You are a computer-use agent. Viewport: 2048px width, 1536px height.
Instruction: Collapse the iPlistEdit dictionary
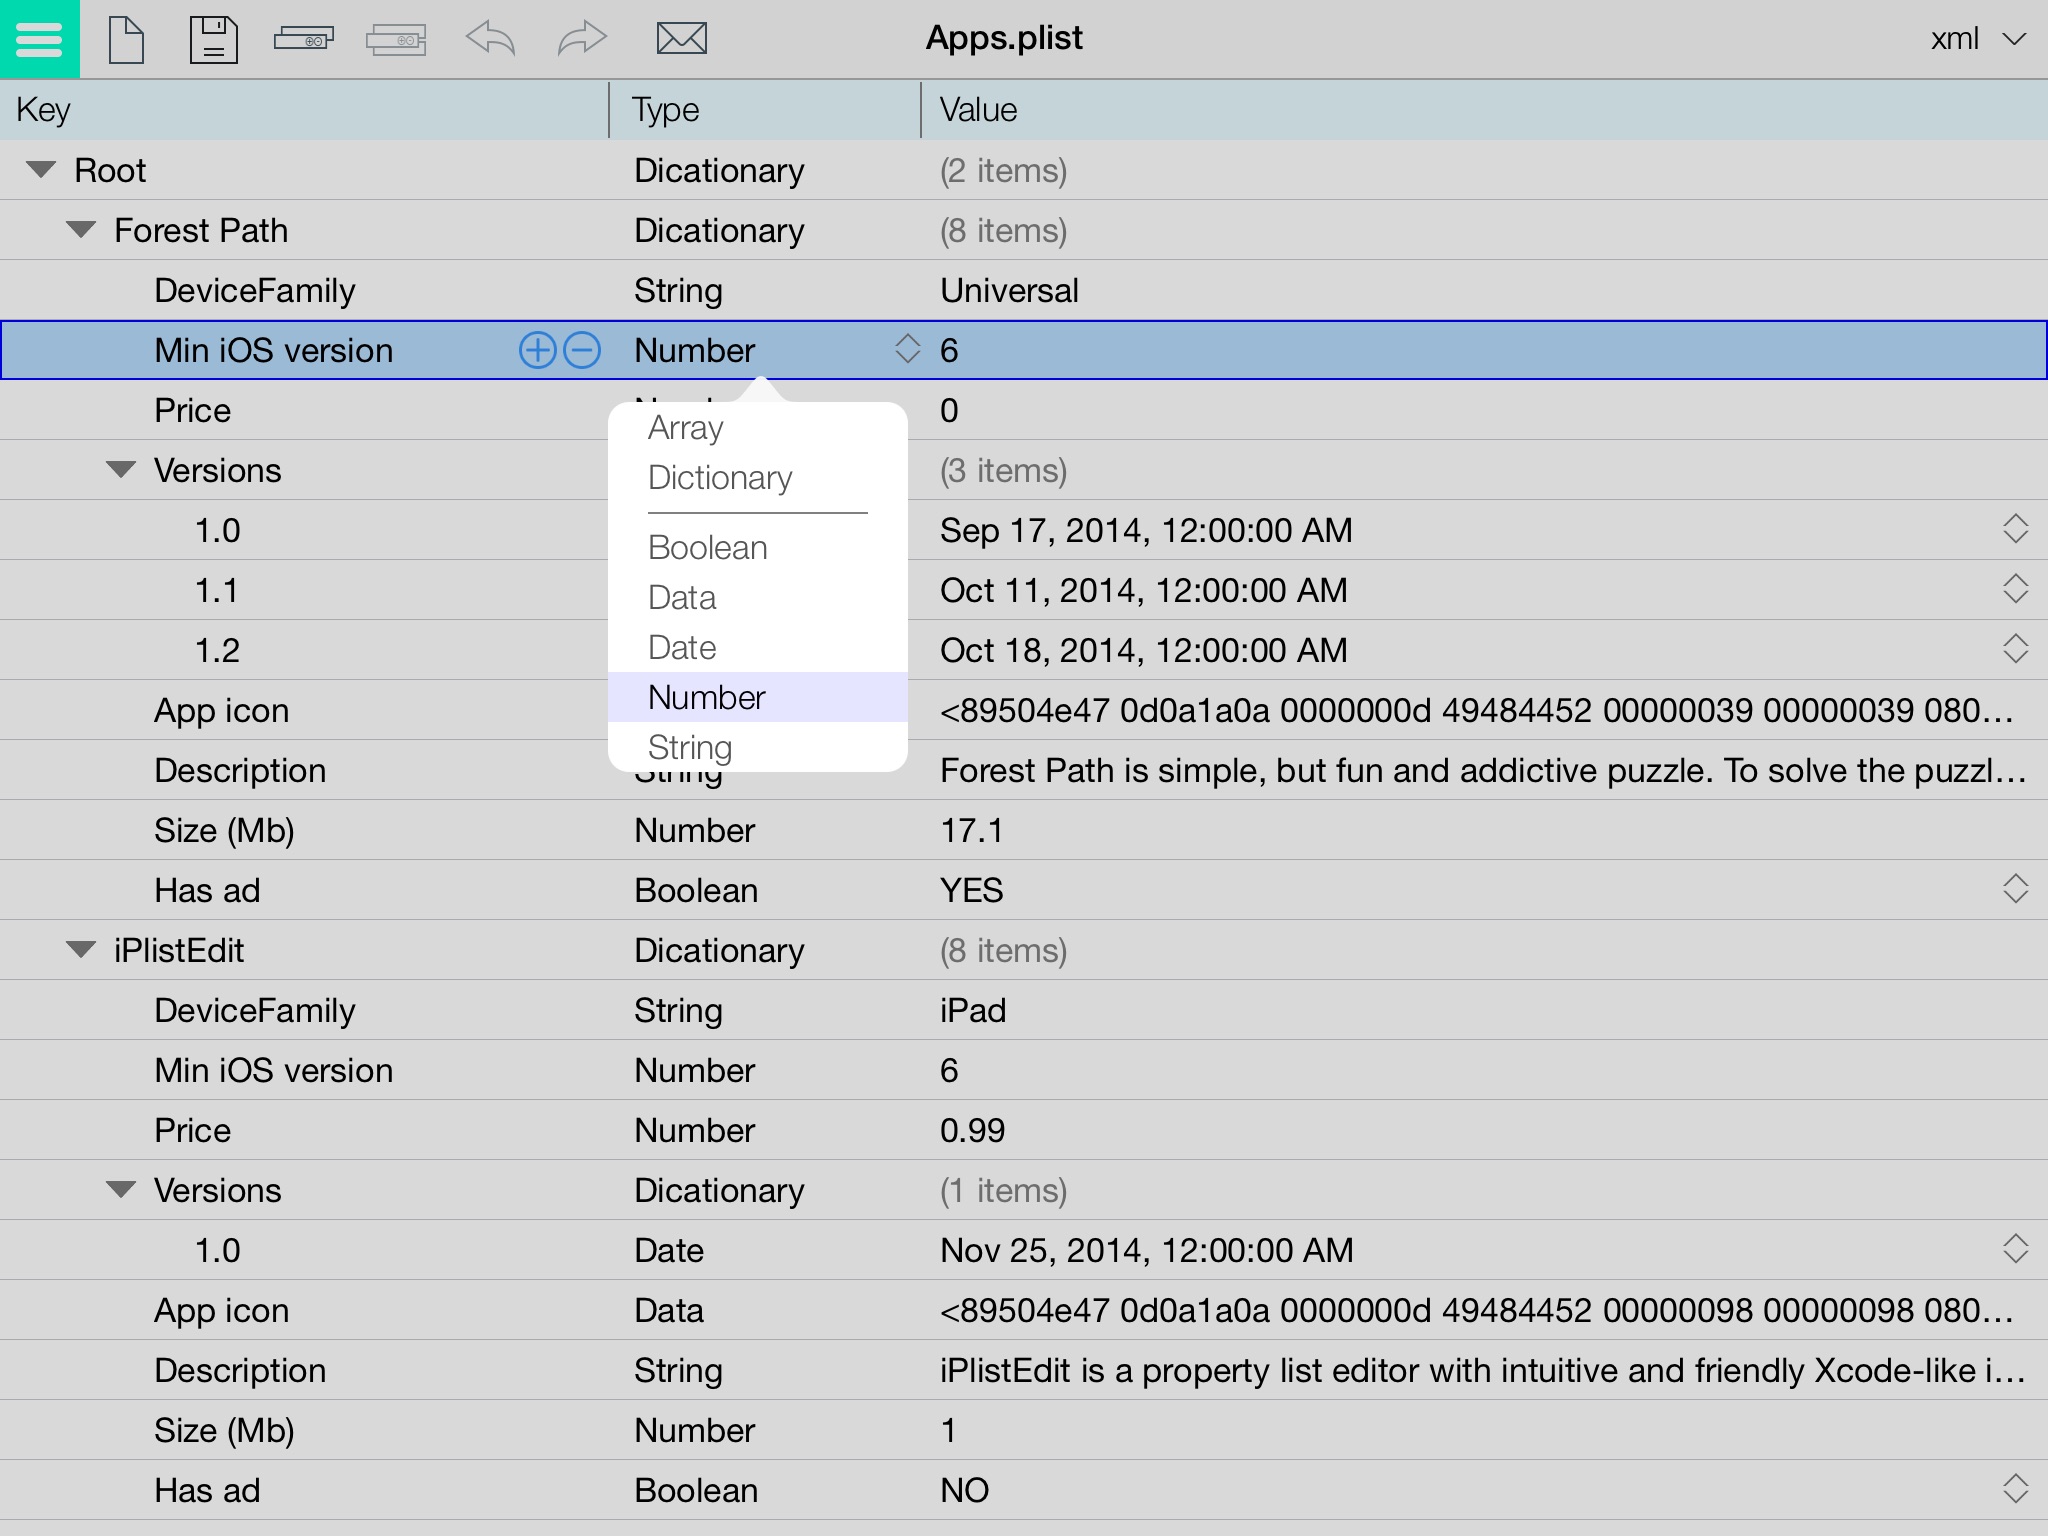[x=81, y=950]
